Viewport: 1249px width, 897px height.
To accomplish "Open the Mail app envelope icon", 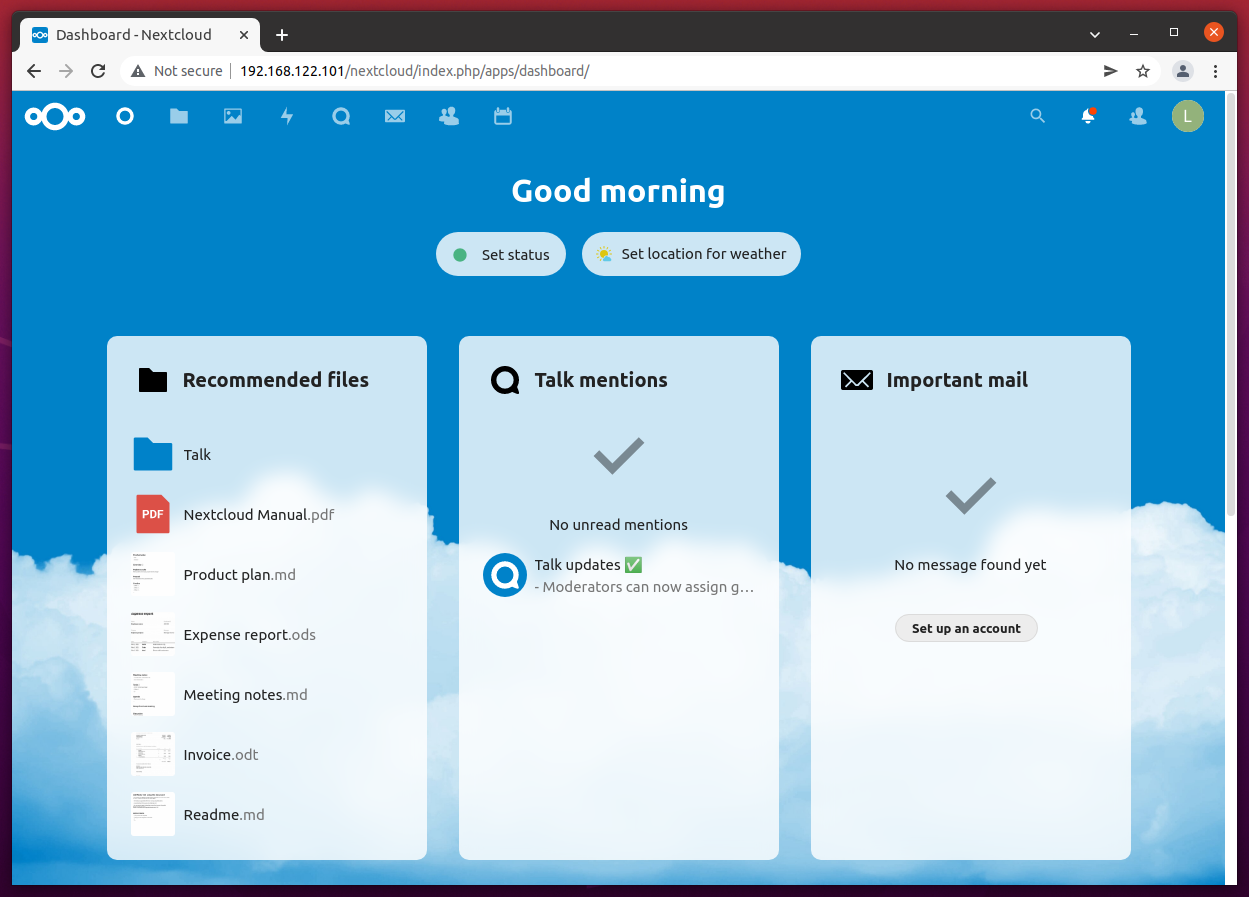I will 395,117.
